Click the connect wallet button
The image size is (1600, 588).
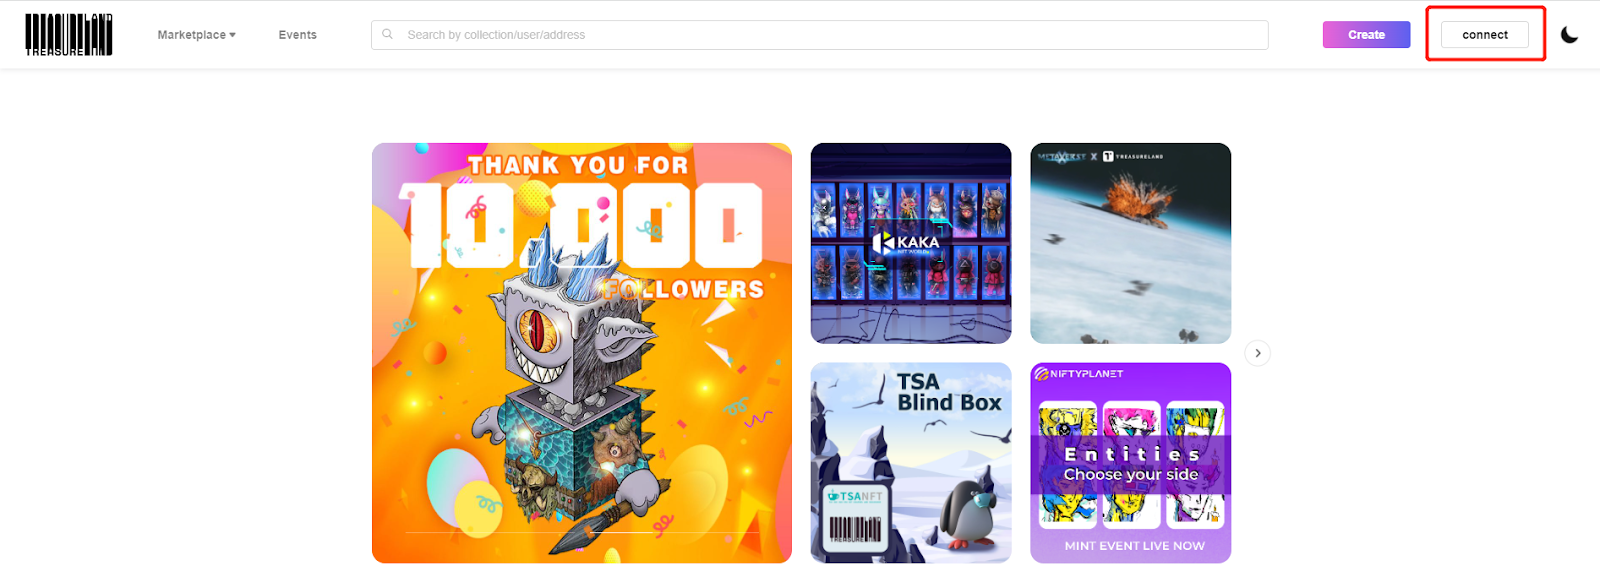coord(1485,34)
